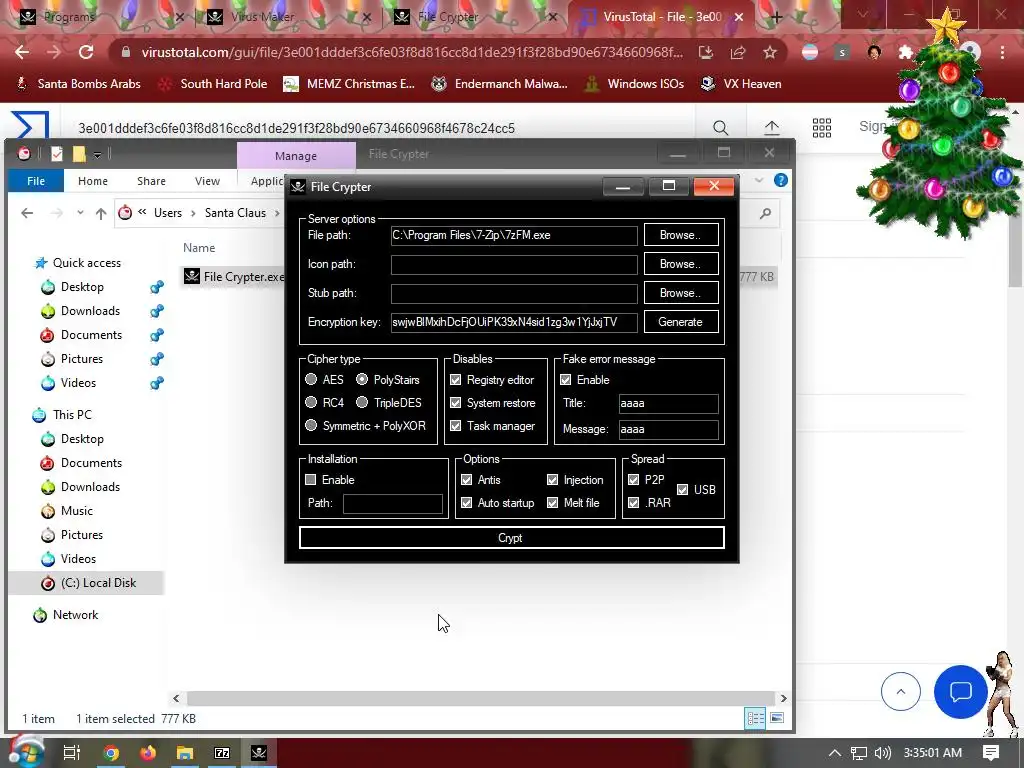
Task: Click the Installation Path input field
Action: [x=392, y=504]
